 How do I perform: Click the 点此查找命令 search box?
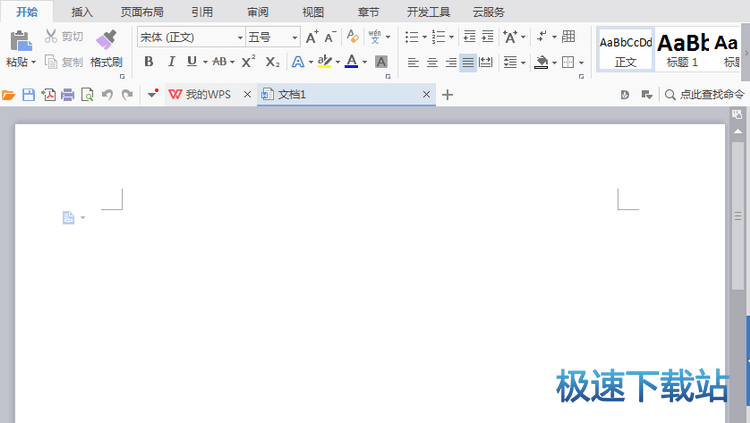705,95
